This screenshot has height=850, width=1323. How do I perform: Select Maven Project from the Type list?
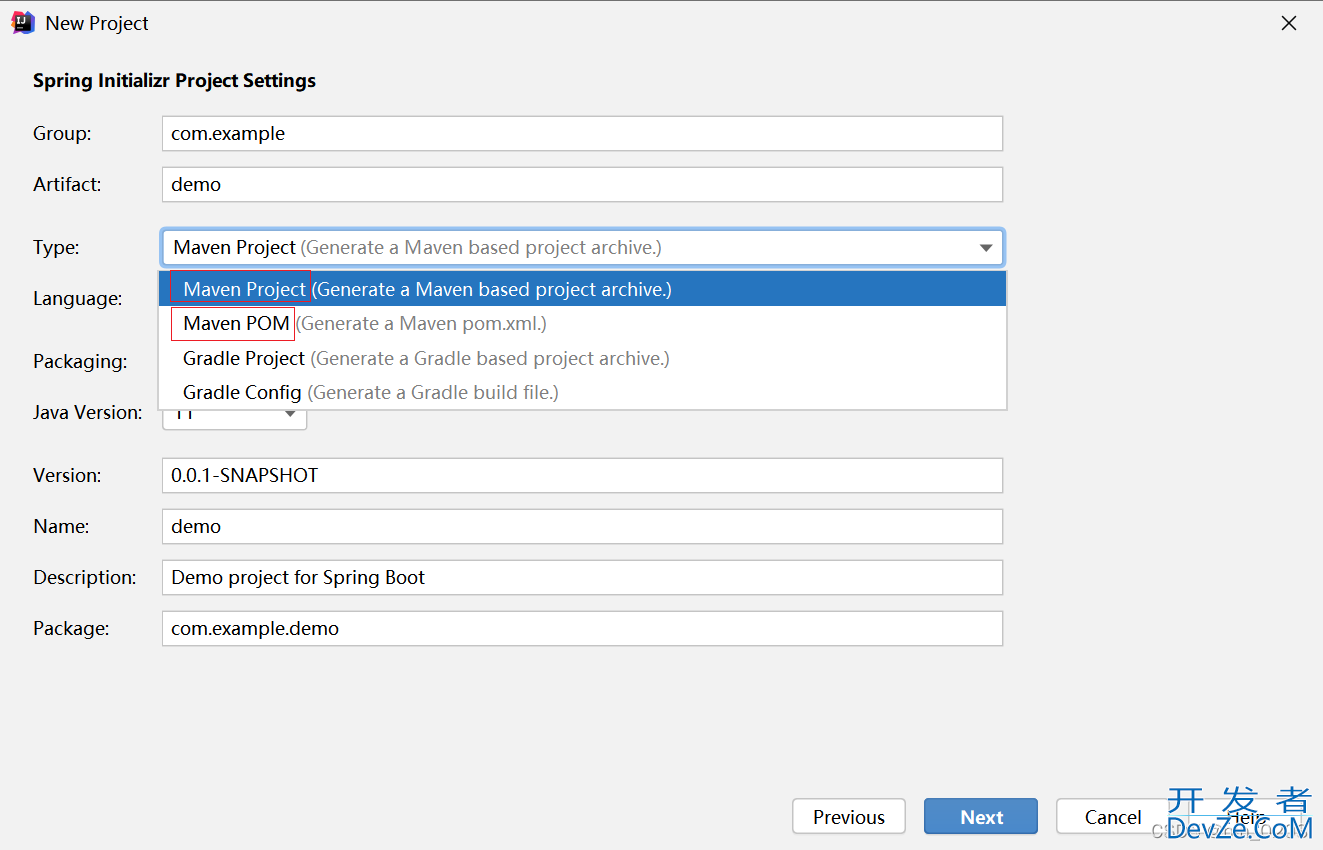coord(582,289)
